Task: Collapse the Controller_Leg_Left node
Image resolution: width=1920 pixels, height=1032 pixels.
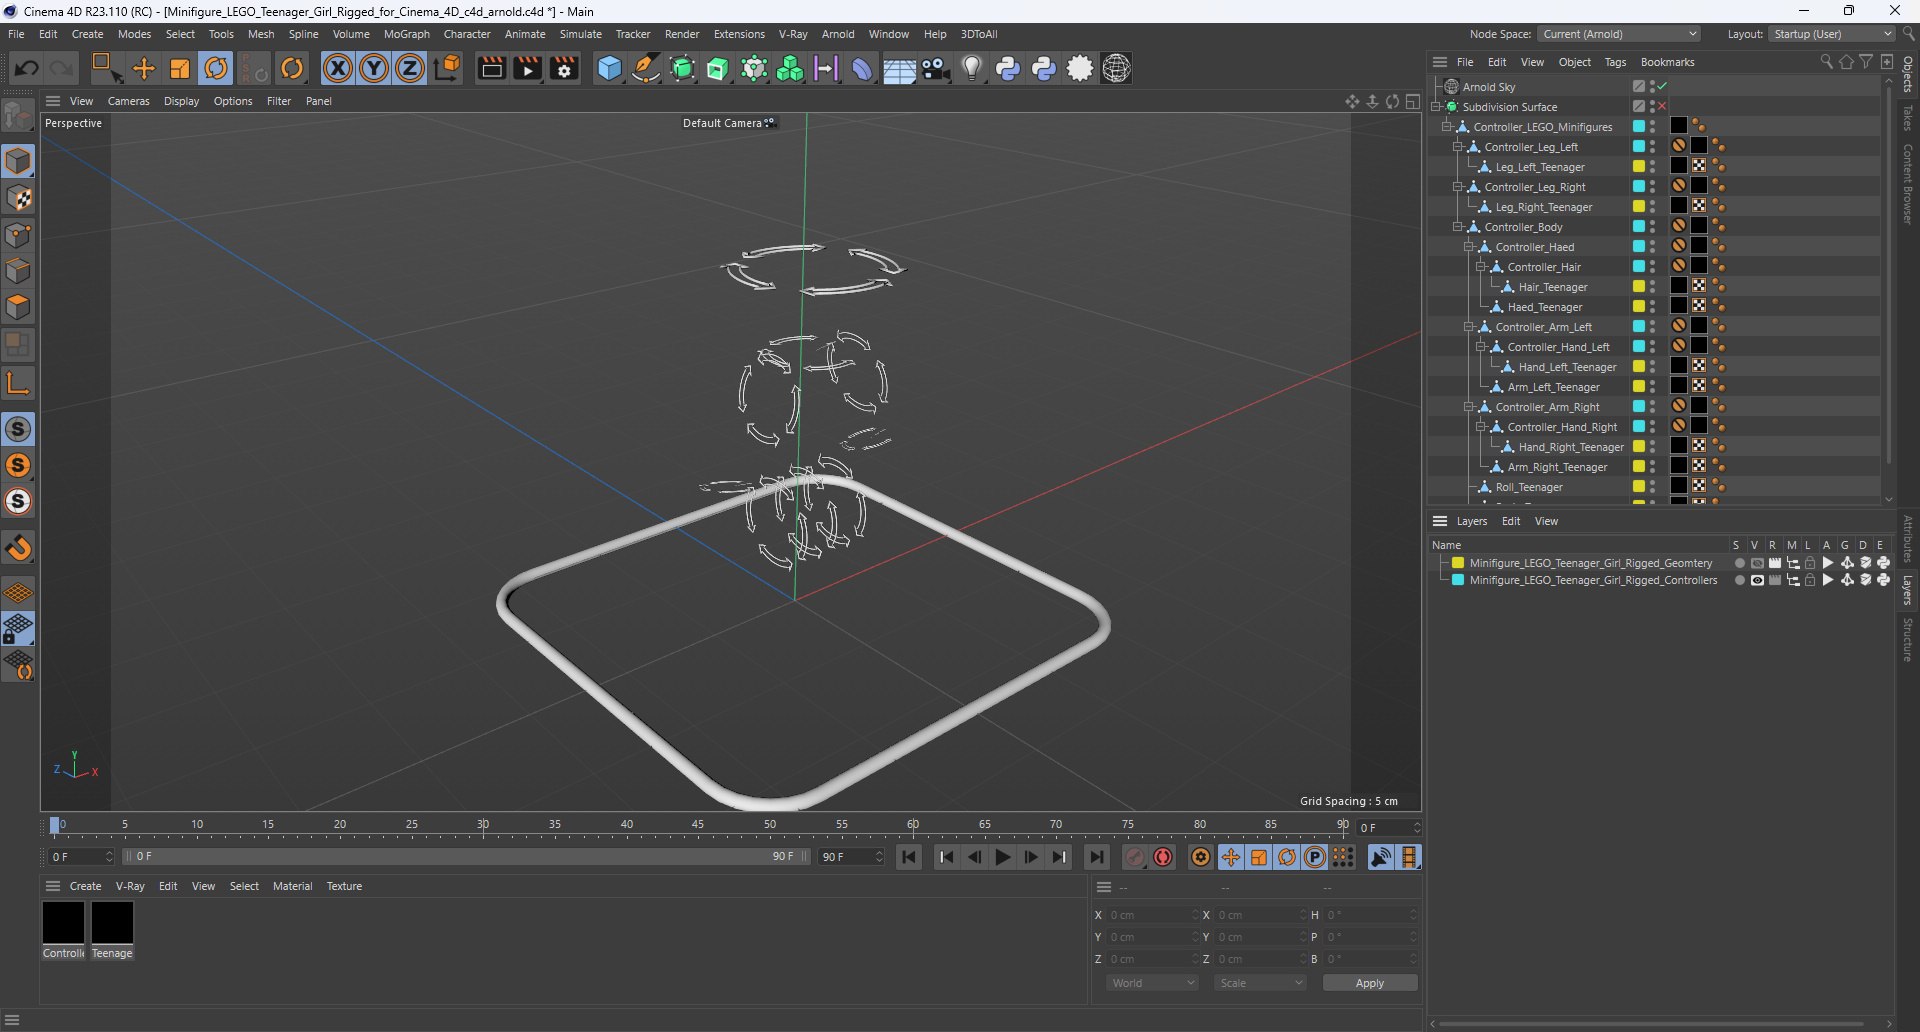Action: click(x=1457, y=147)
